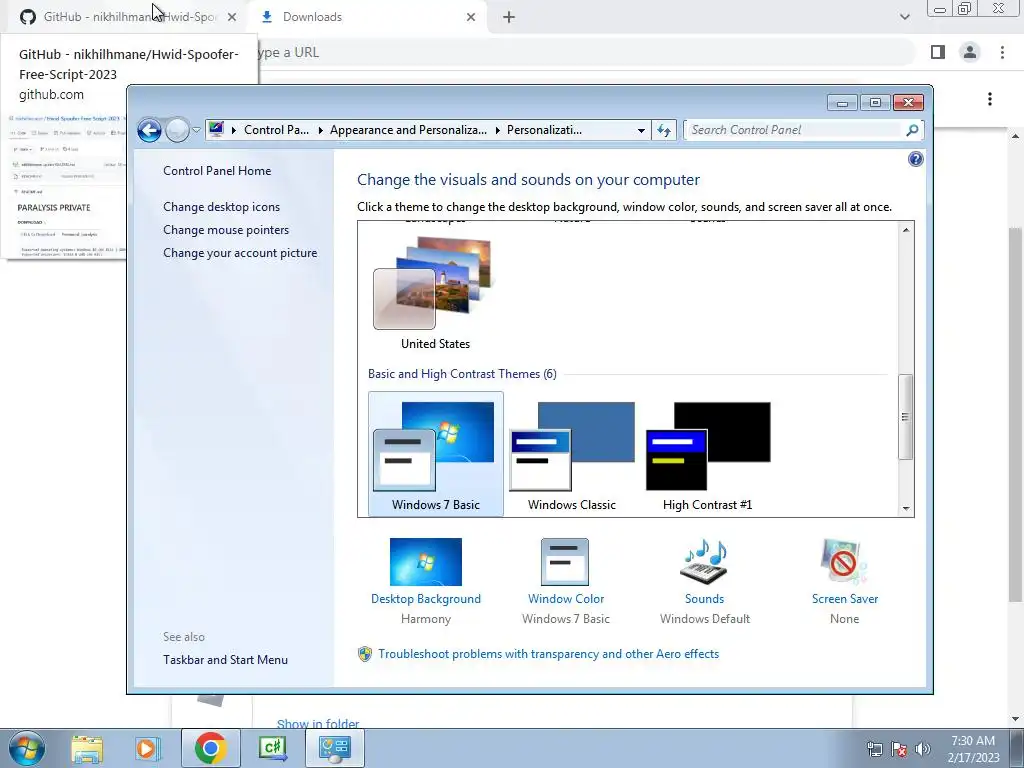This screenshot has height=768, width=1024.
Task: Click the C# application taskbar icon
Action: pos(272,748)
